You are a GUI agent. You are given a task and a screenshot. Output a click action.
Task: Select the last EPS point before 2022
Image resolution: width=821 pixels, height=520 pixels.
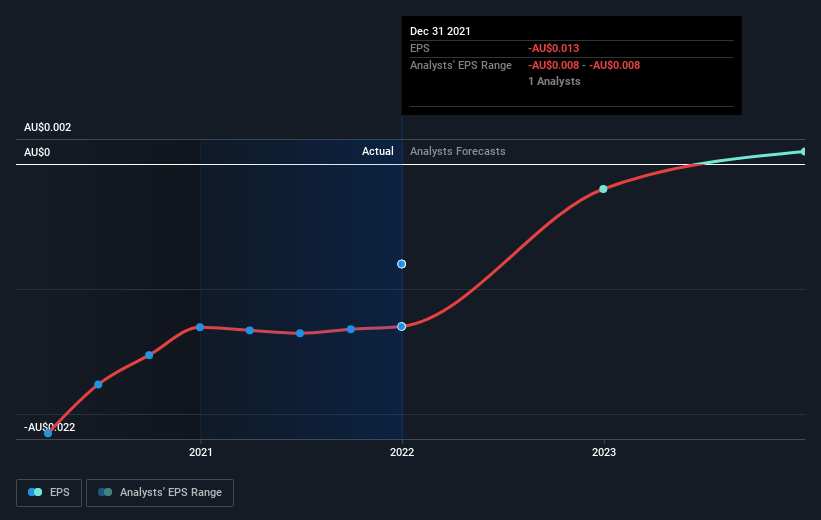tap(351, 329)
